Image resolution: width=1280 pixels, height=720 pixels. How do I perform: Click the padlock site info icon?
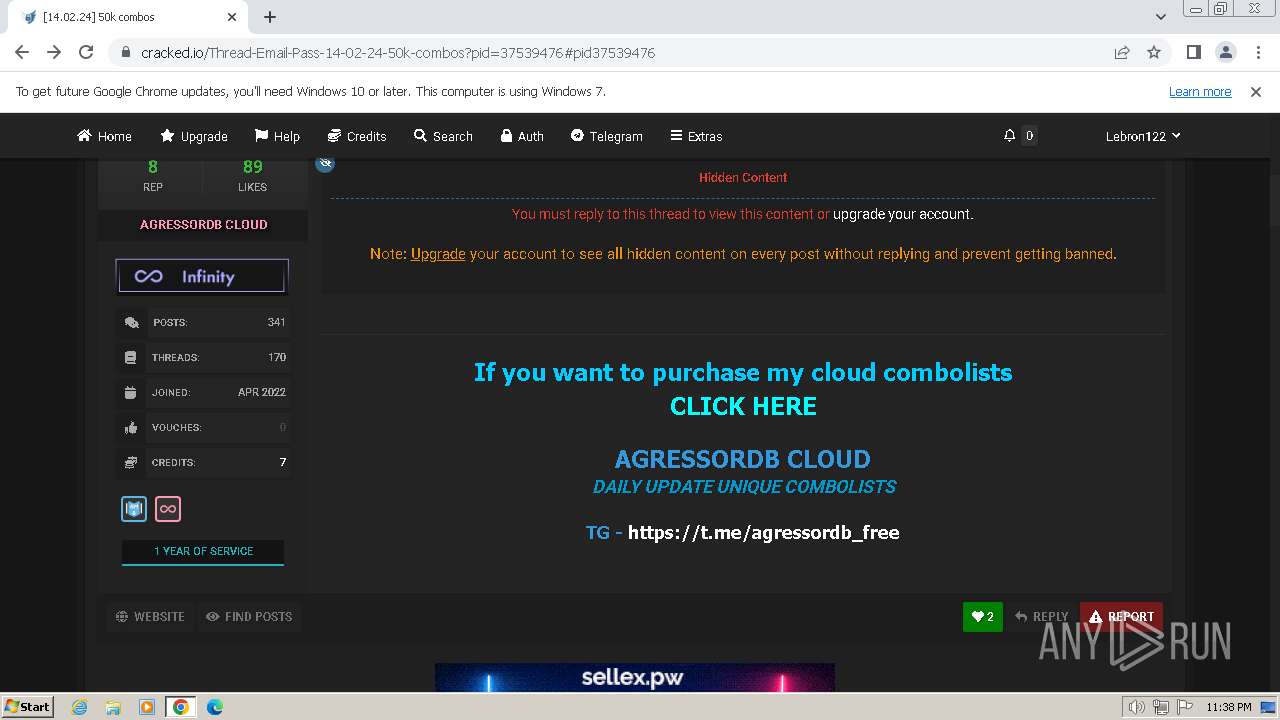click(x=125, y=52)
